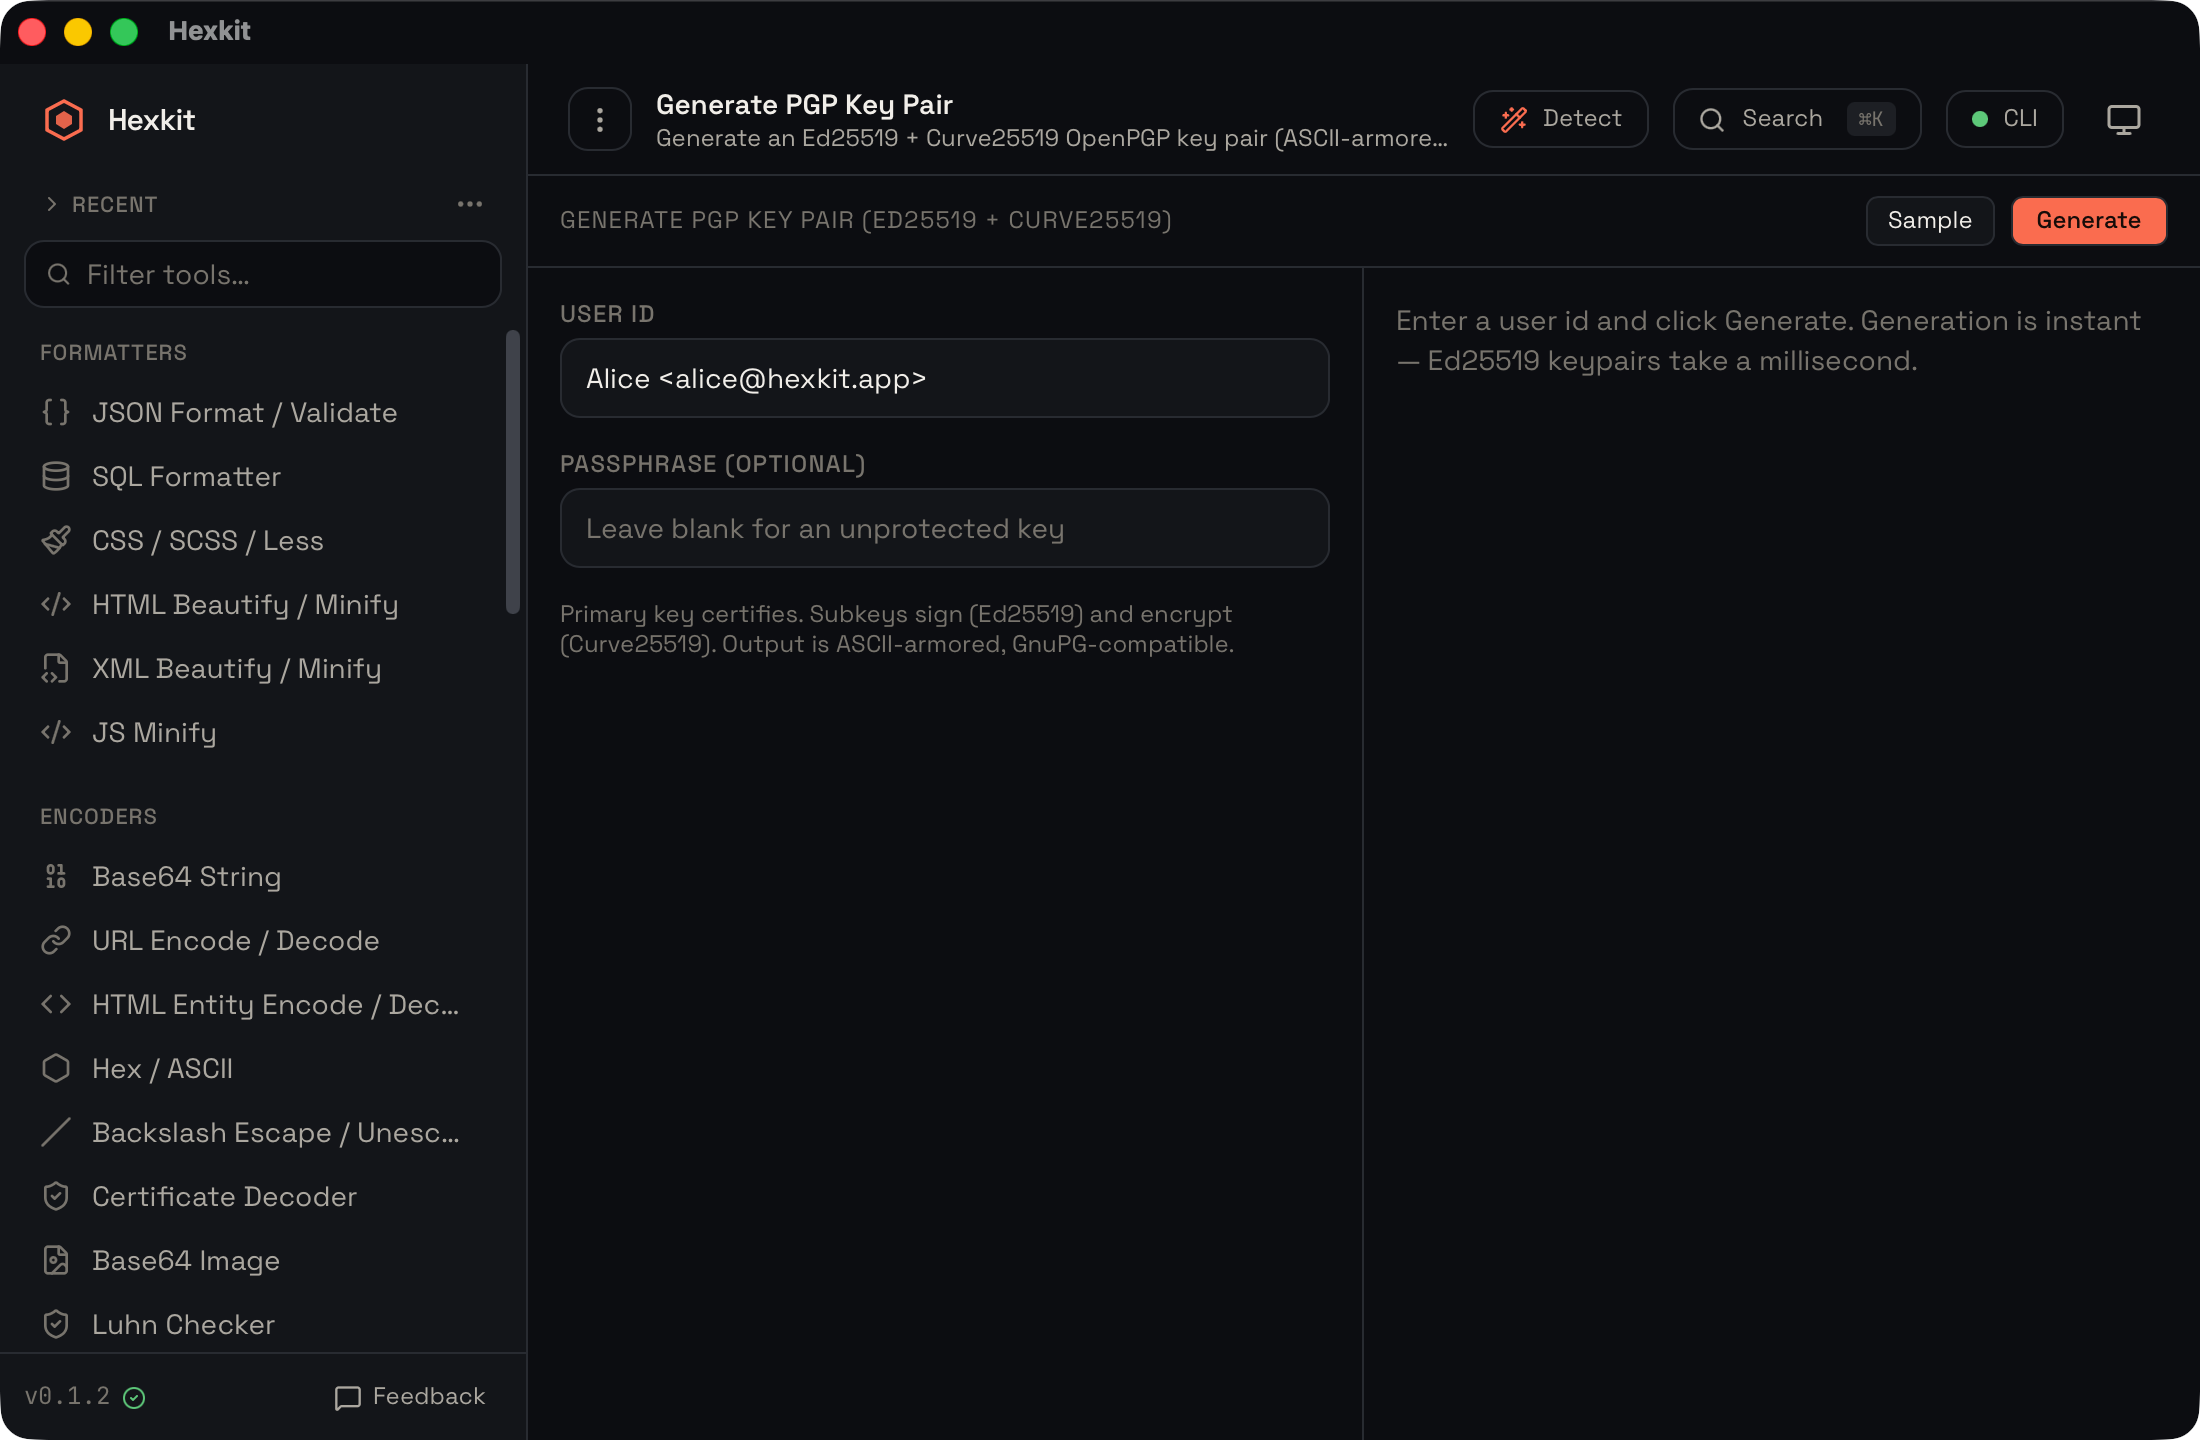This screenshot has width=2200, height=1440.
Task: Click the Feedback speech bubble icon
Action: pyautogui.click(x=348, y=1398)
